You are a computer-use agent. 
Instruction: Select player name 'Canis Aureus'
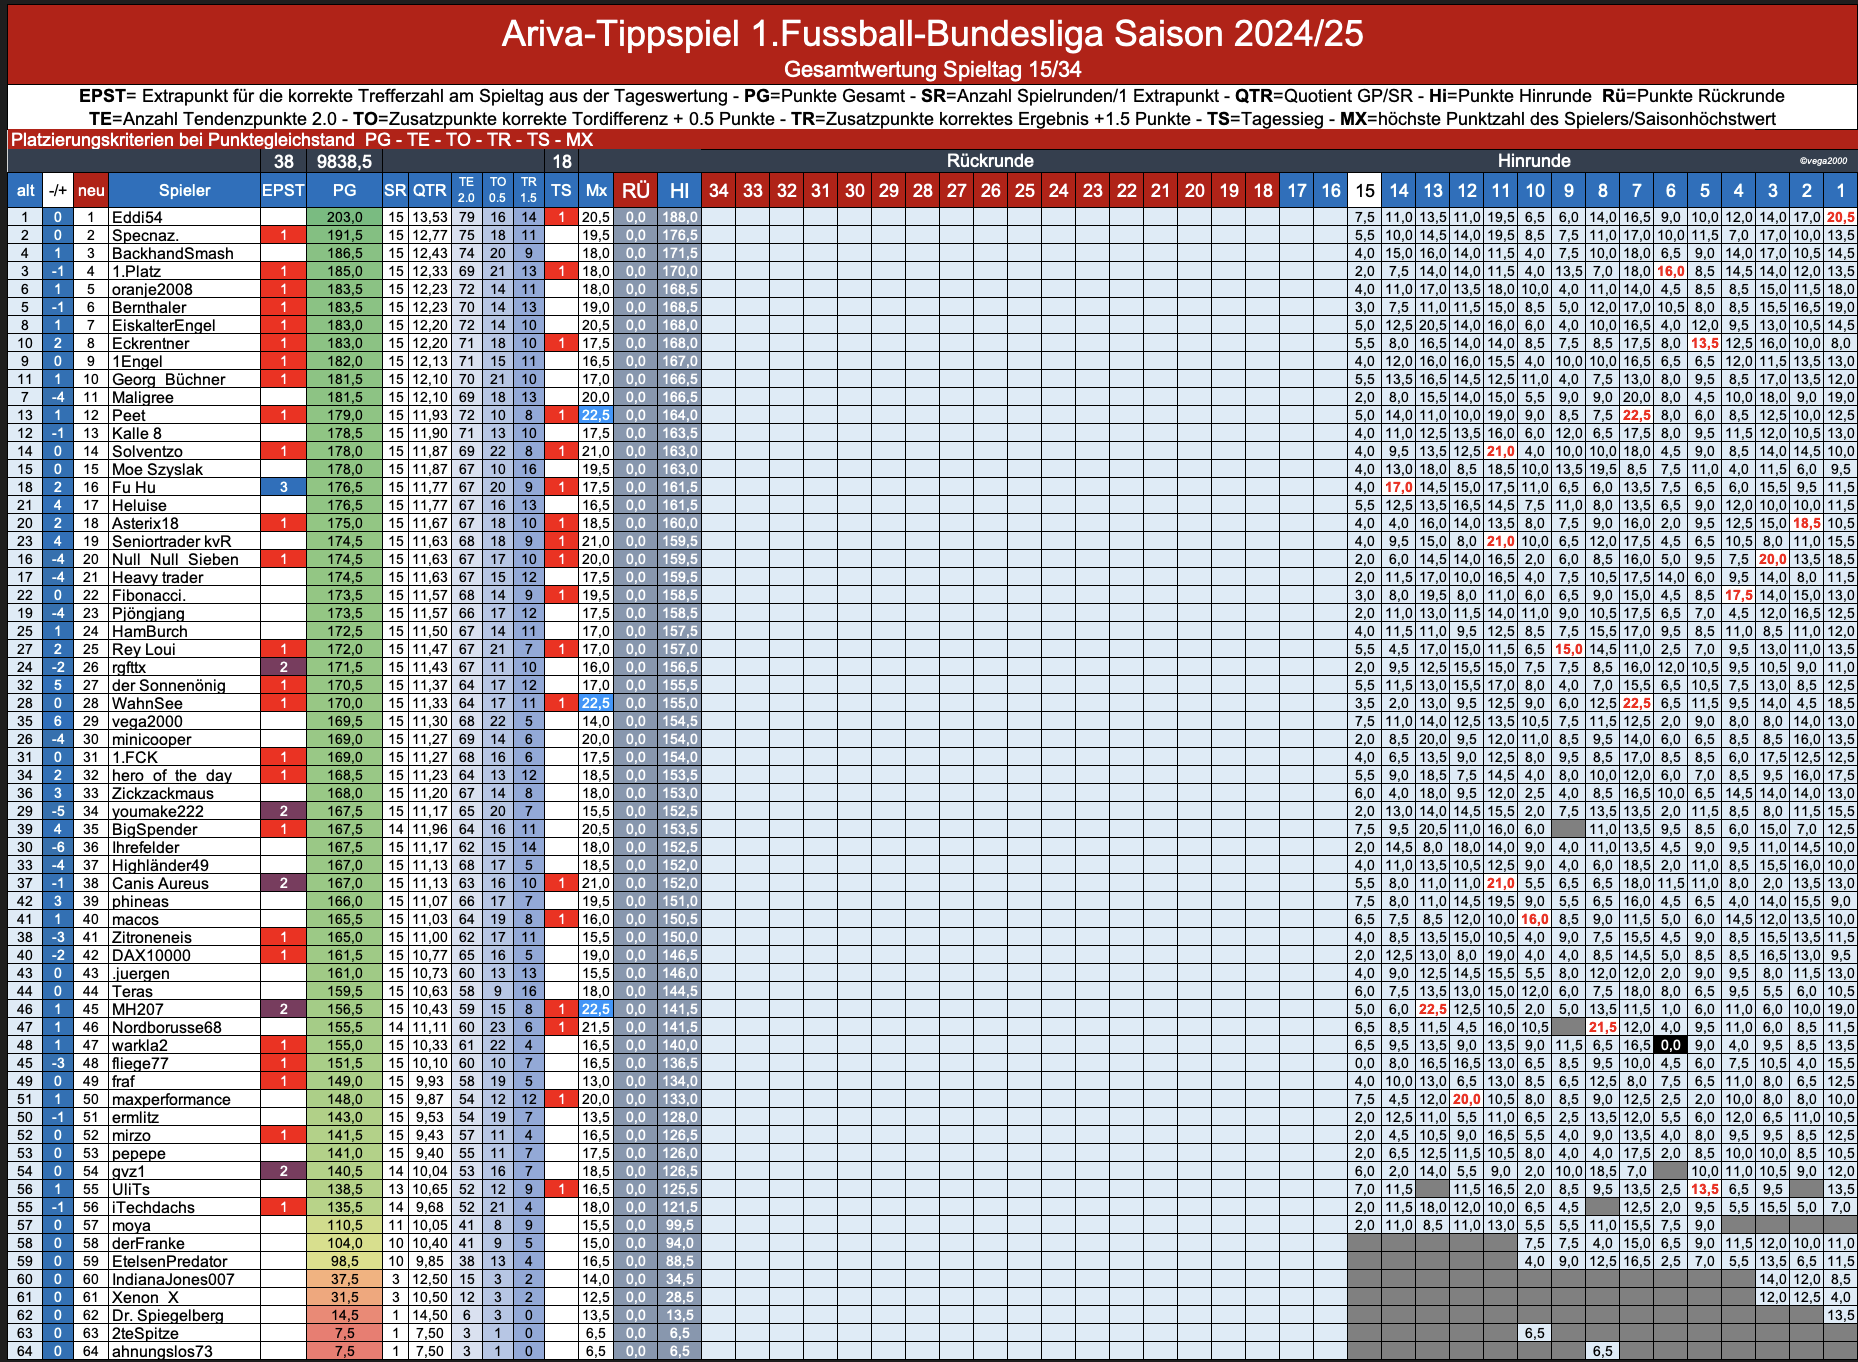160,883
